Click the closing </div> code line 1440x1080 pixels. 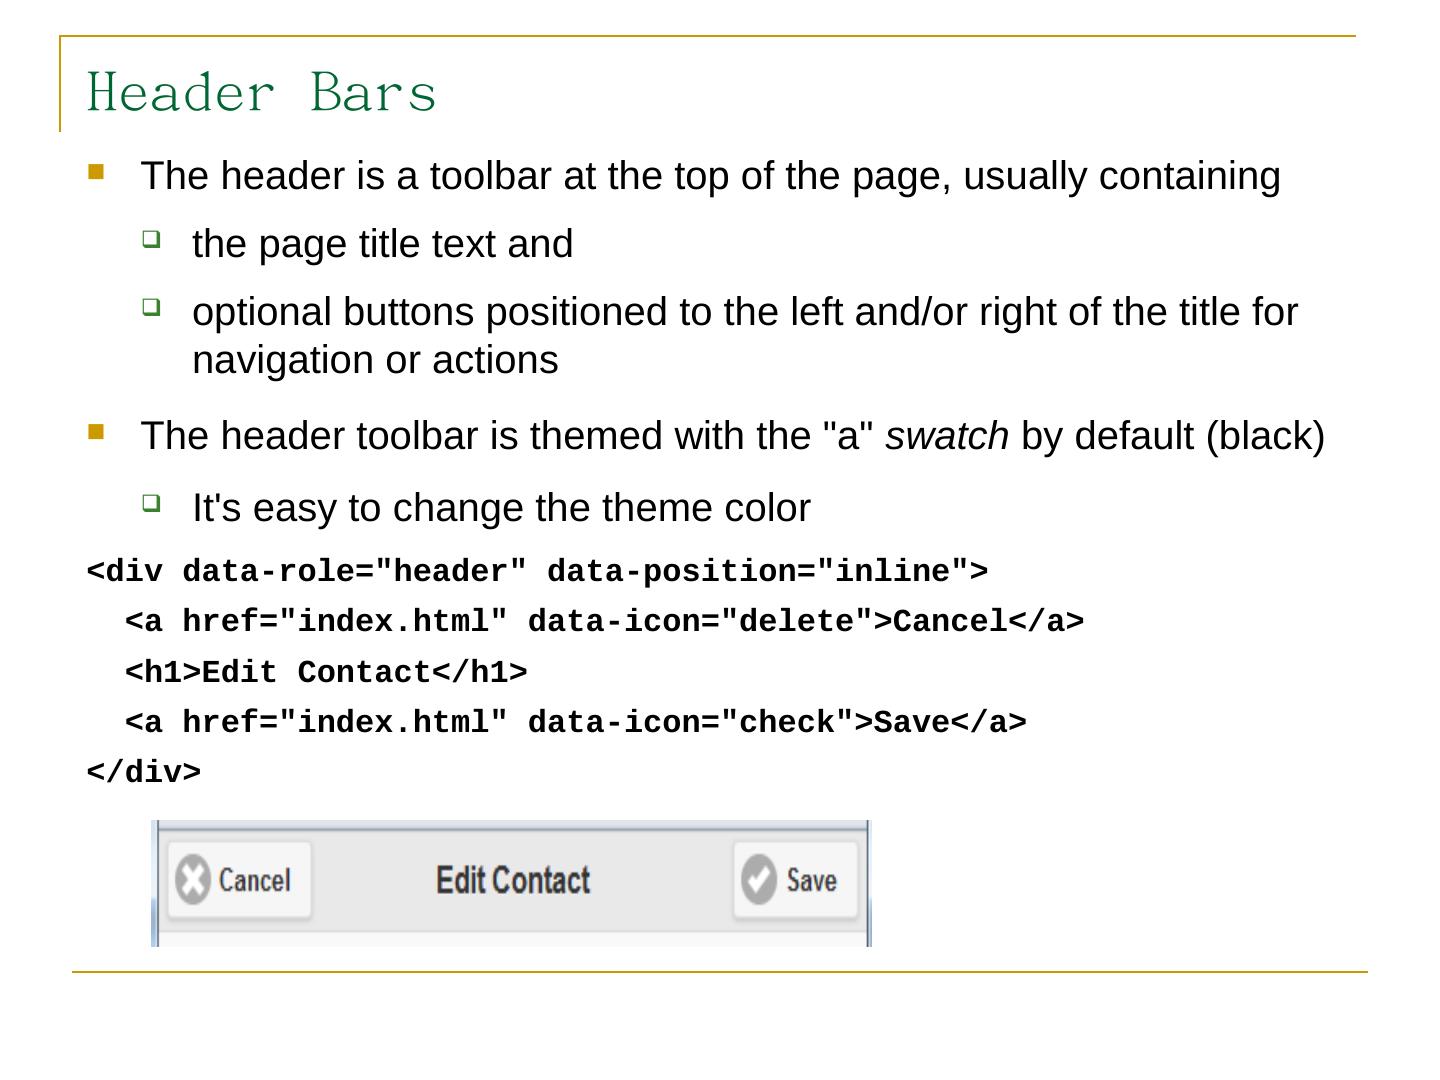[x=144, y=772]
